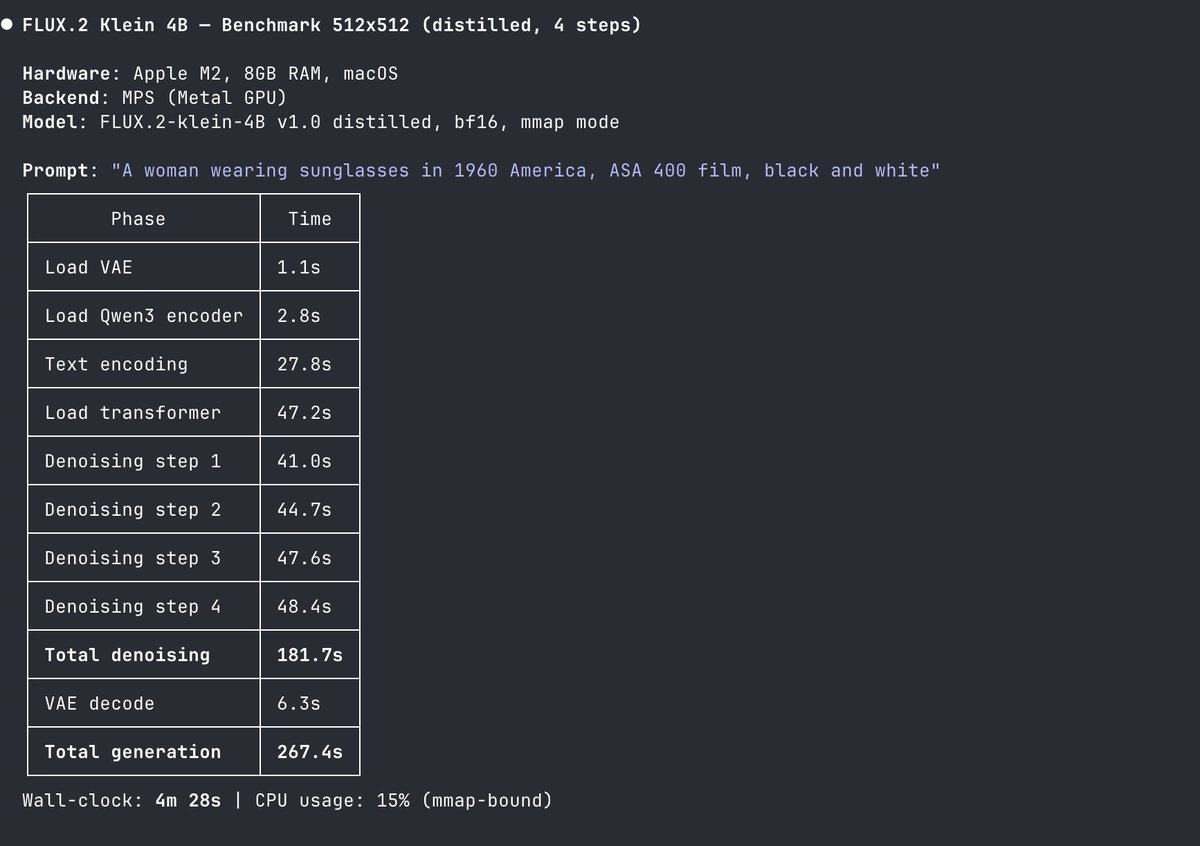The width and height of the screenshot is (1200, 846).
Task: Click the benchmark title heading text
Action: pos(331,25)
